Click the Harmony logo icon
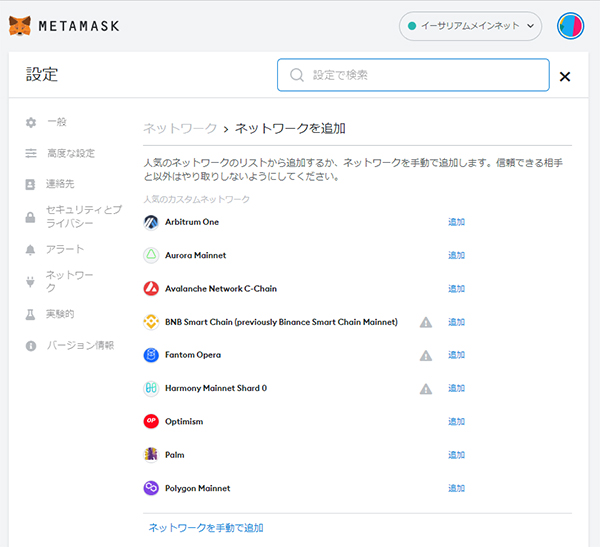This screenshot has width=600, height=547. 151,389
